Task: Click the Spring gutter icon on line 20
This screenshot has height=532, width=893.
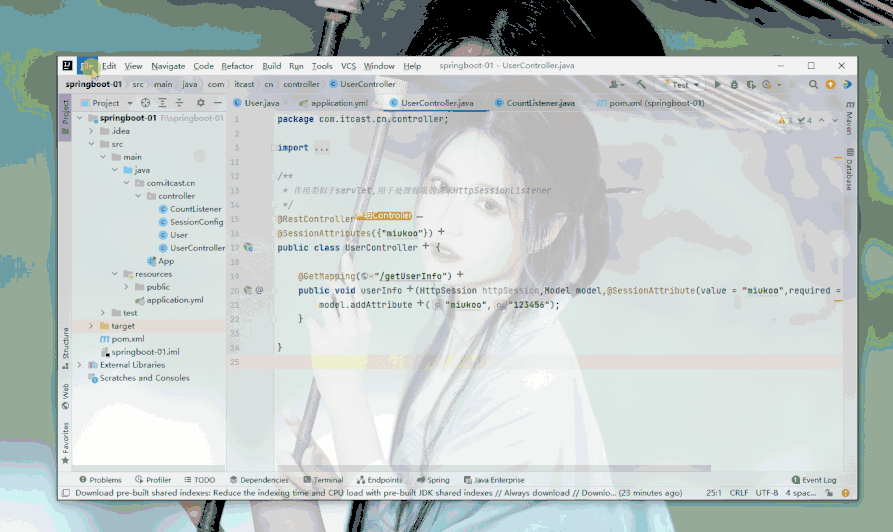Action: (248, 290)
